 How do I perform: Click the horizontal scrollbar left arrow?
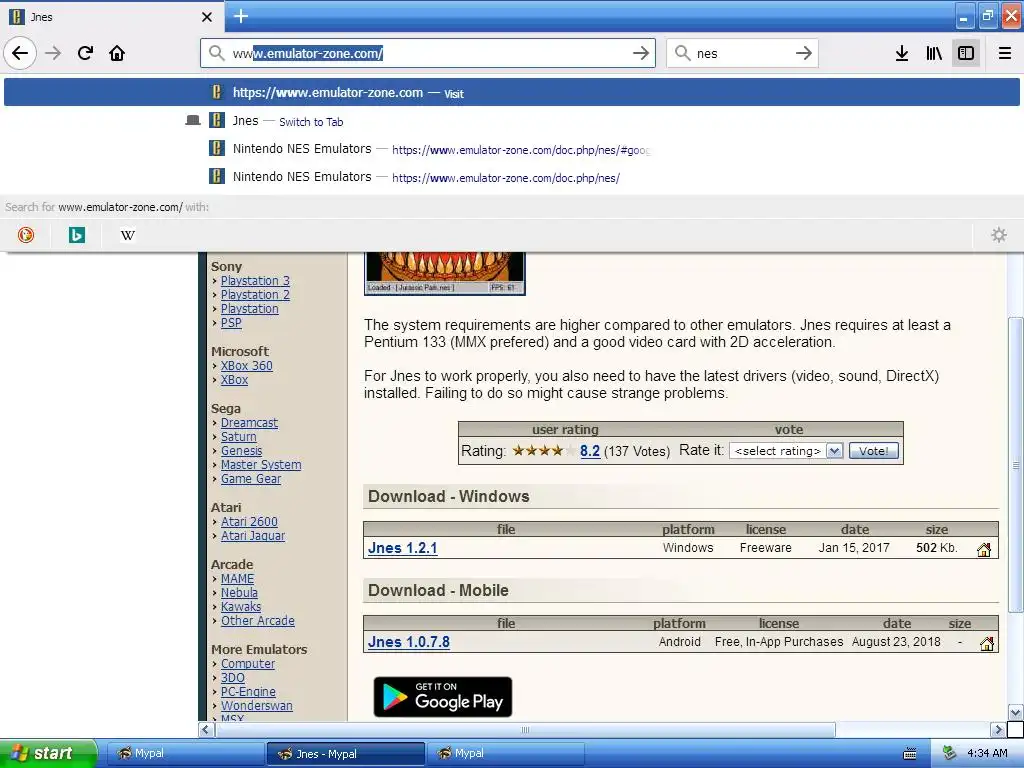[206, 729]
